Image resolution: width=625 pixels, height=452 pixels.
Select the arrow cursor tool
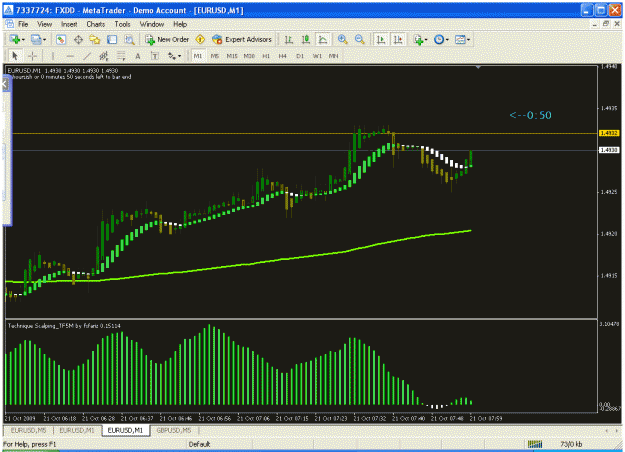(15, 56)
